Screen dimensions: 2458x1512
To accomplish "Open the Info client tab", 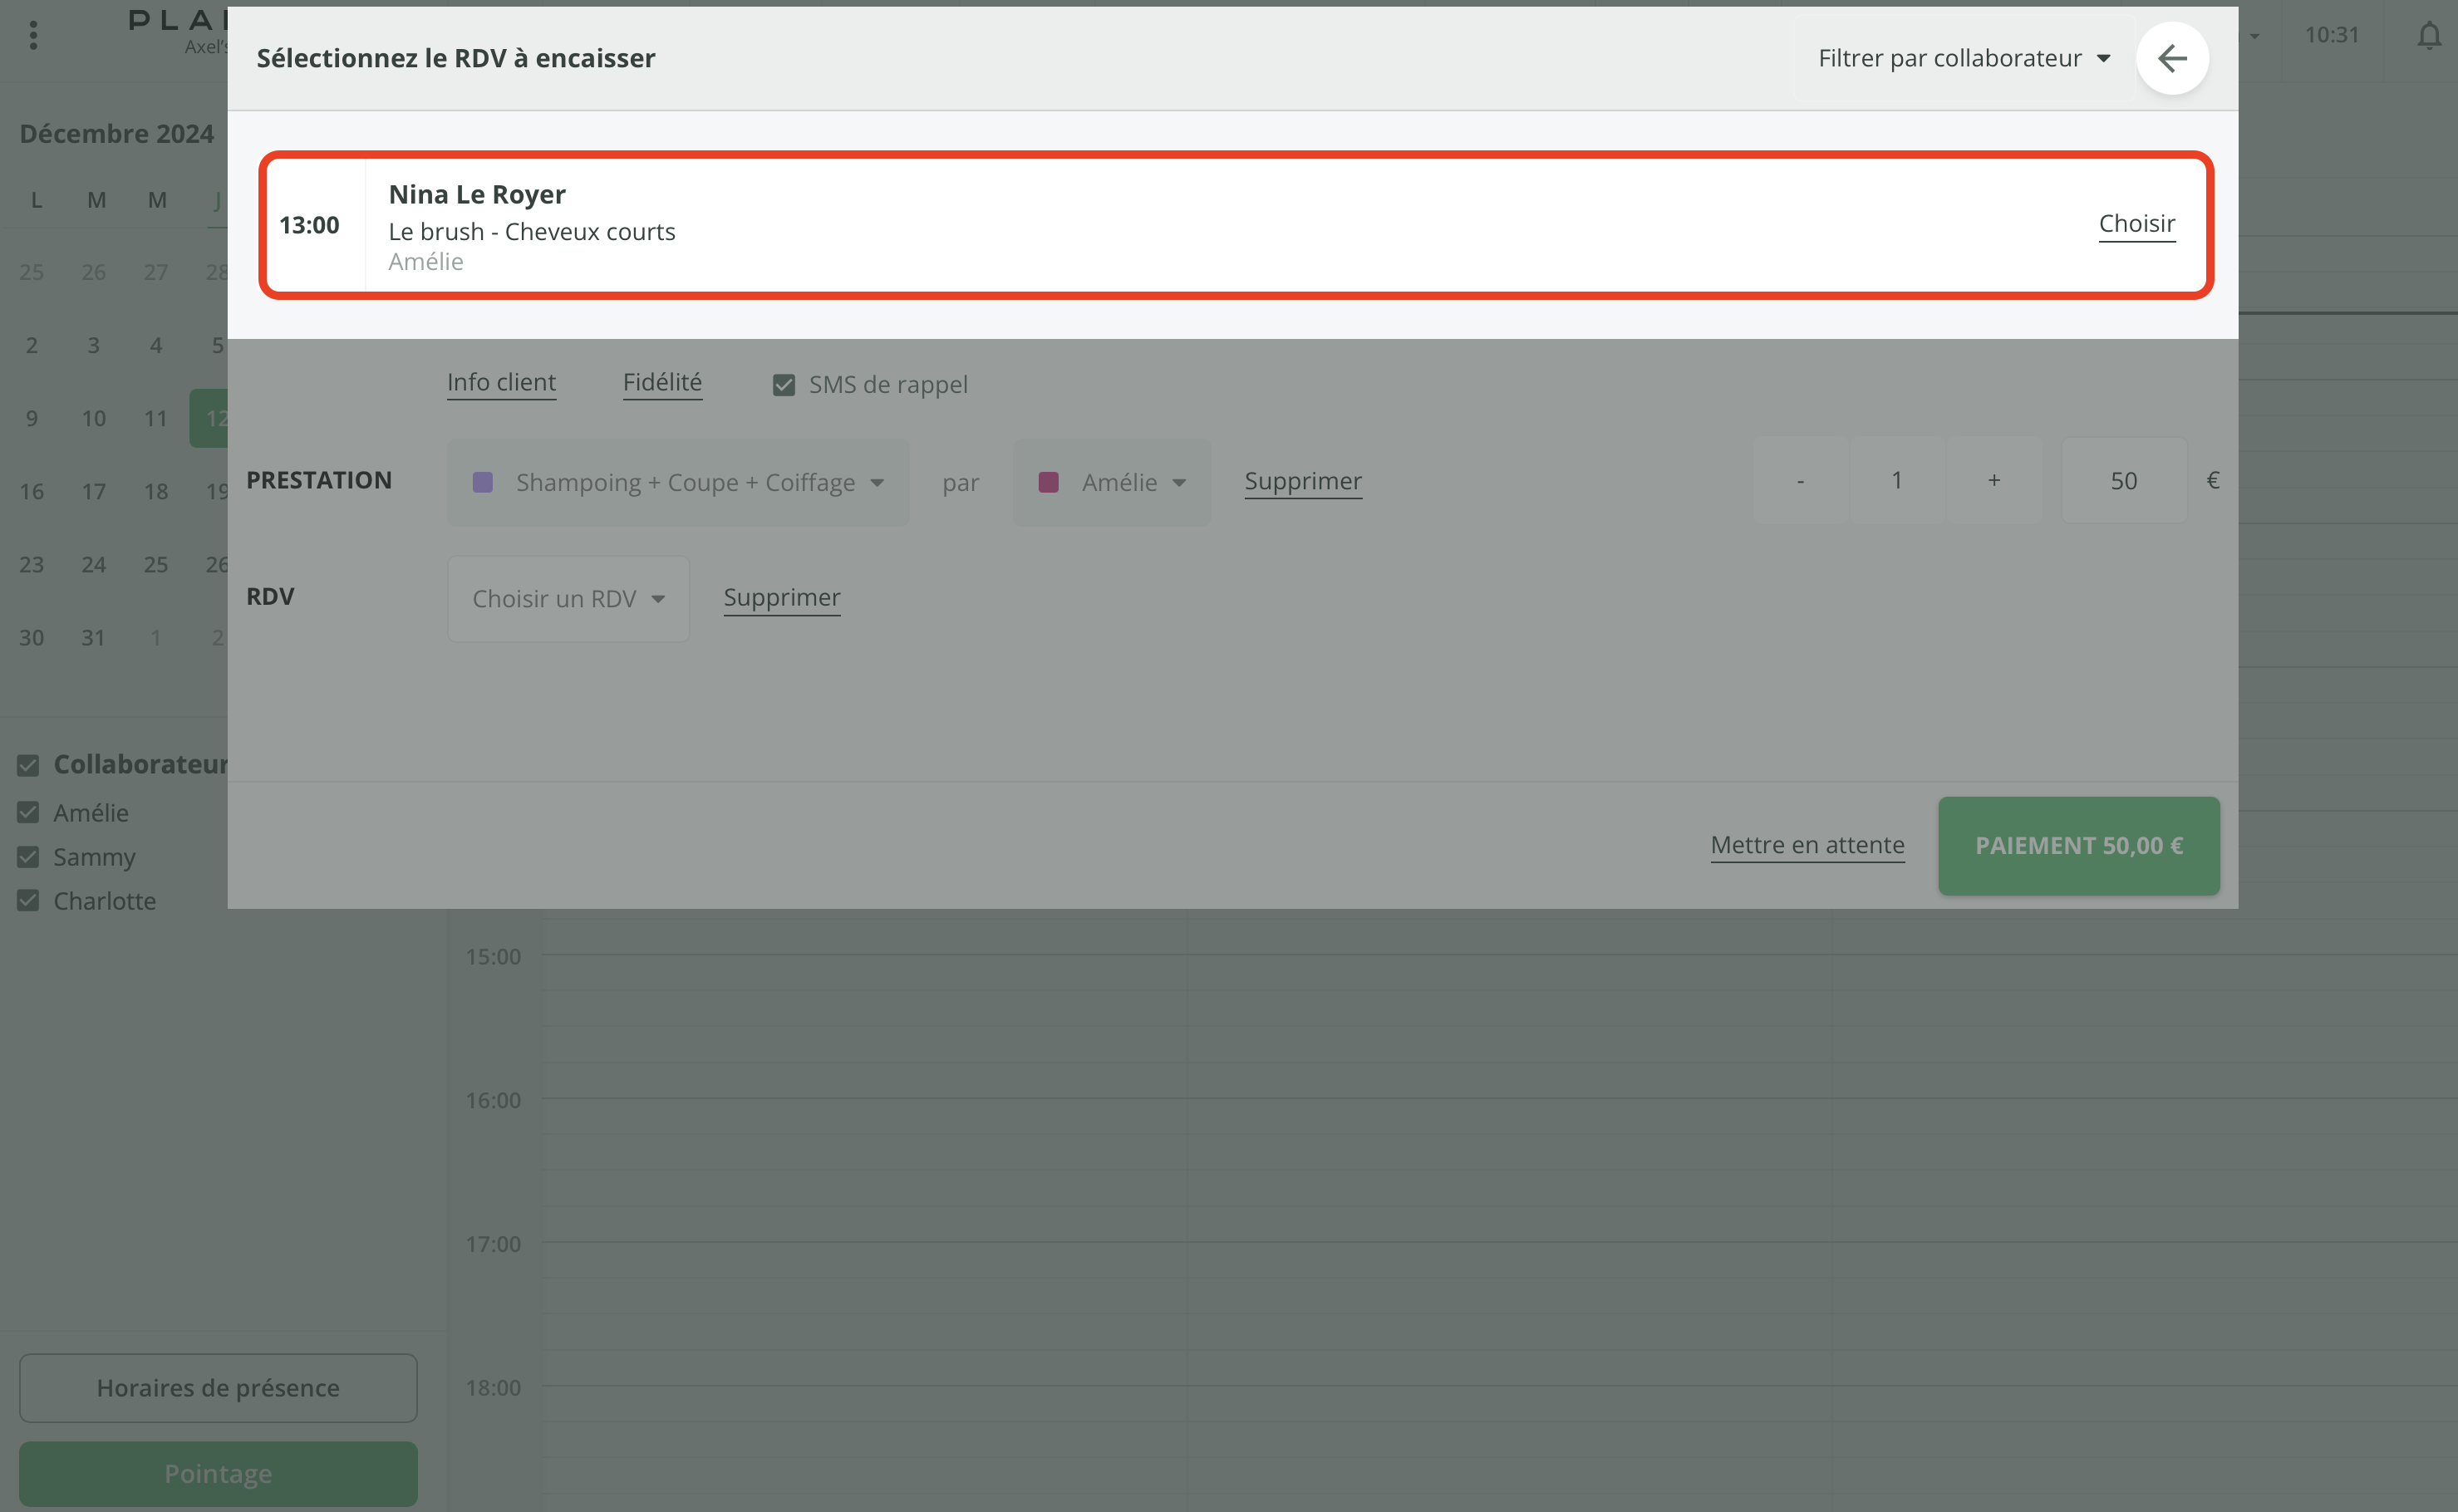I will 501,382.
